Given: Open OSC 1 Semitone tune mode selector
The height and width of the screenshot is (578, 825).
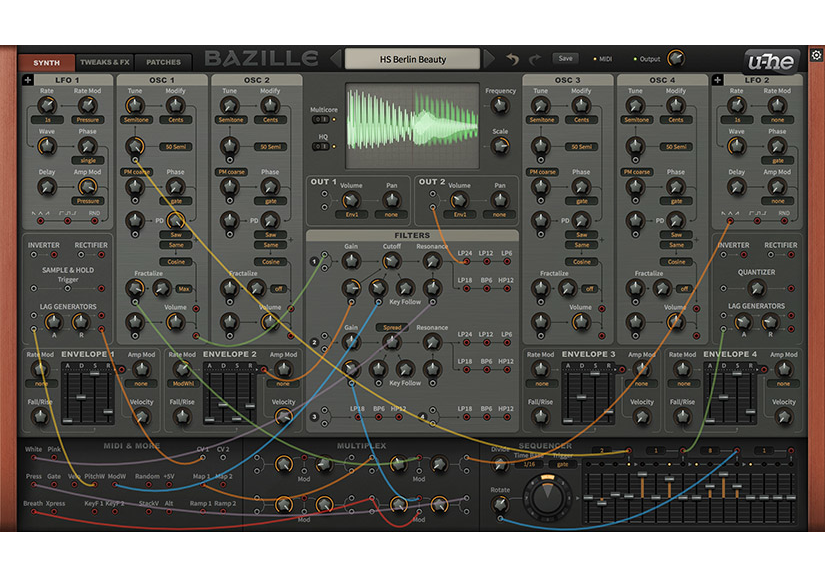Looking at the screenshot, I should point(136,120).
